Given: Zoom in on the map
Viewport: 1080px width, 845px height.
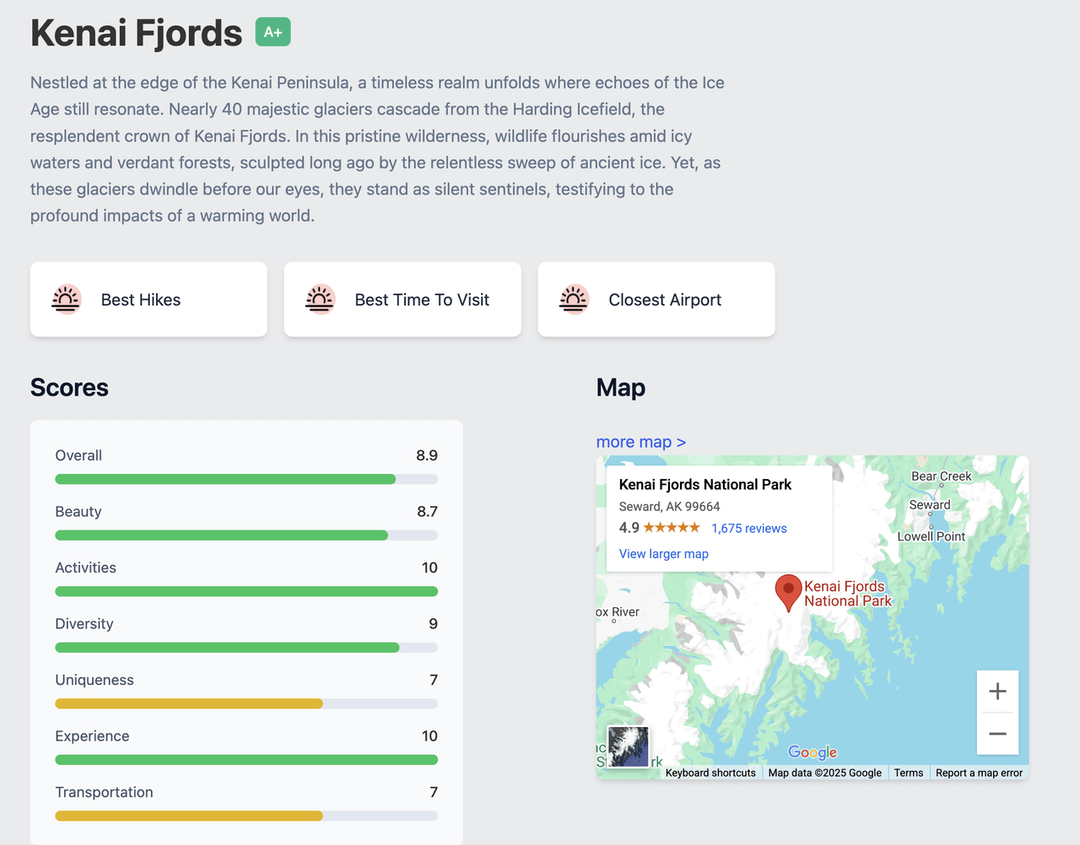Looking at the screenshot, I should click(x=997, y=691).
